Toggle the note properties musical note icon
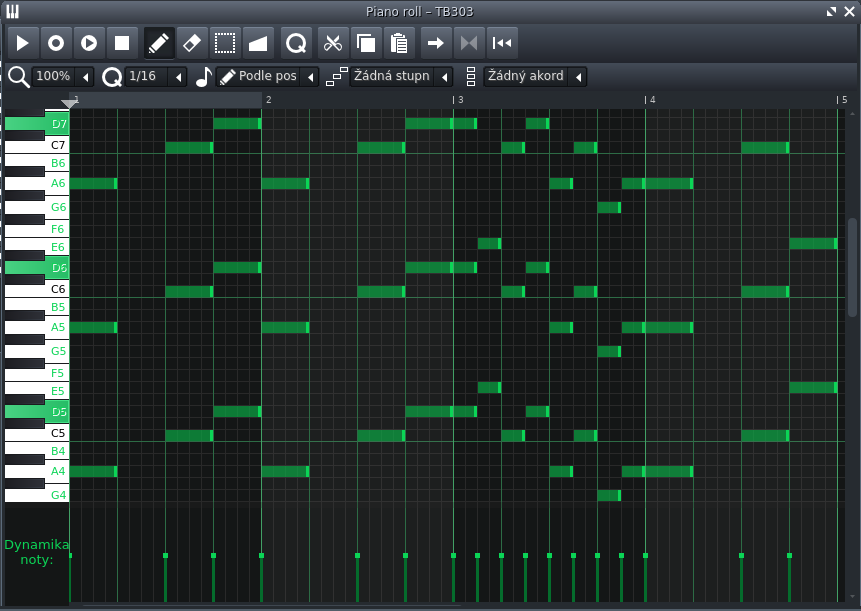This screenshot has height=611, width=861. pos(202,76)
